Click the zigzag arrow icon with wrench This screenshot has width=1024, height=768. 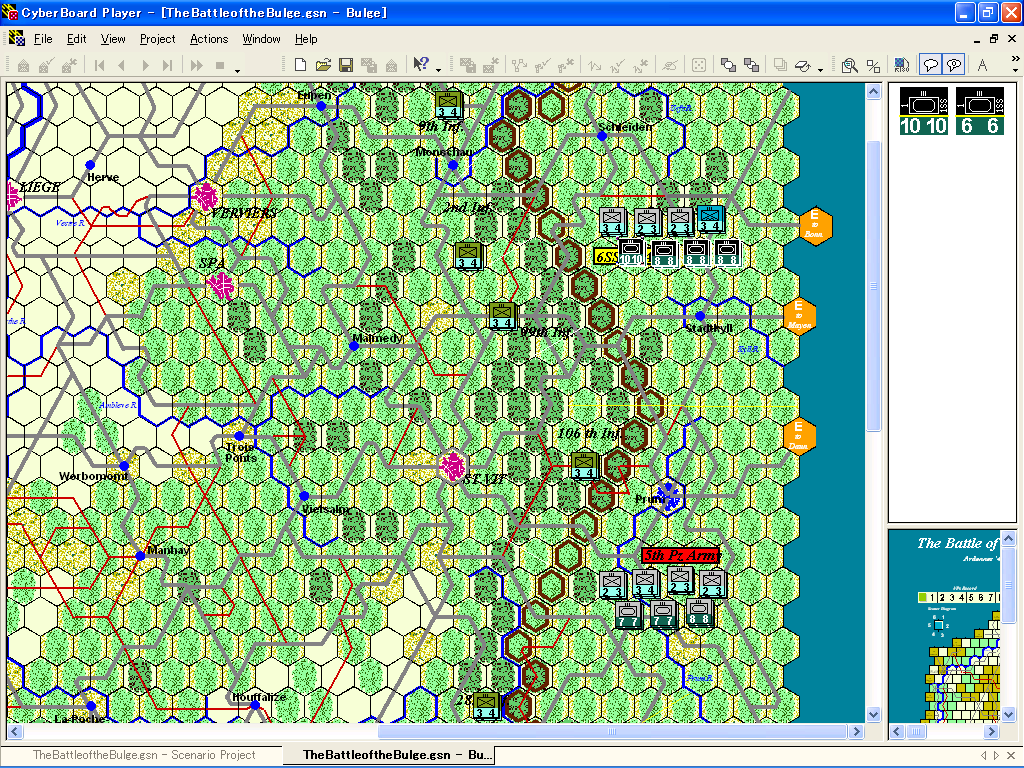click(x=641, y=65)
